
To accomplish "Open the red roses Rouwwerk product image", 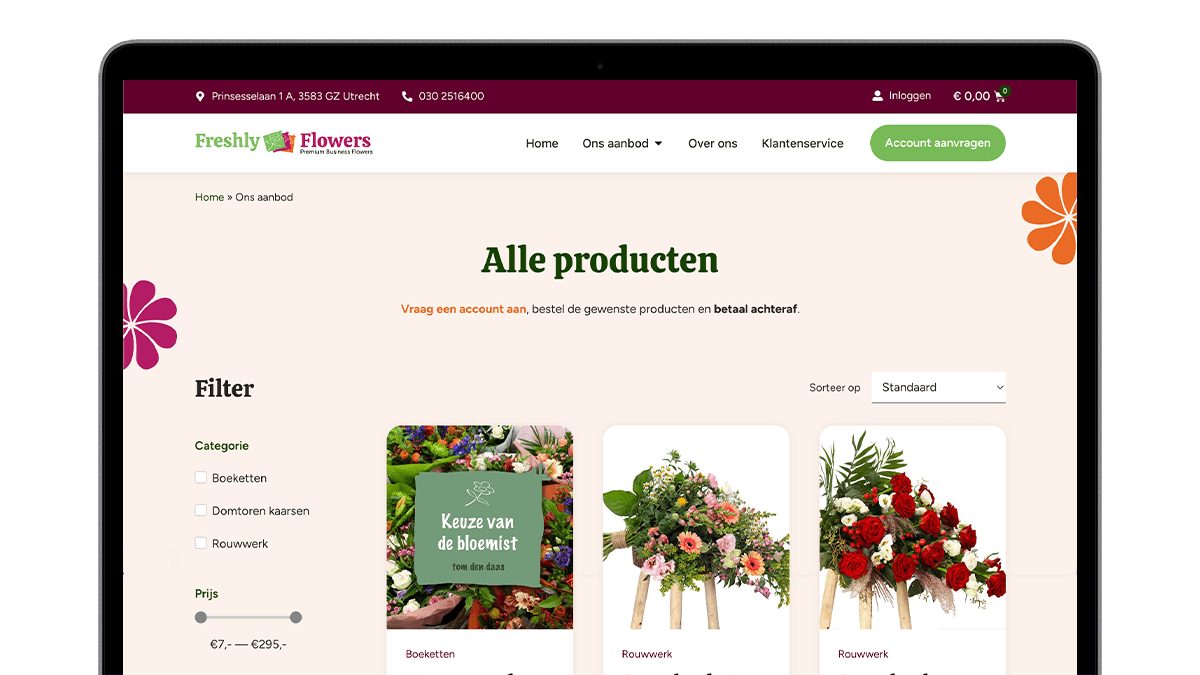I will 912,528.
